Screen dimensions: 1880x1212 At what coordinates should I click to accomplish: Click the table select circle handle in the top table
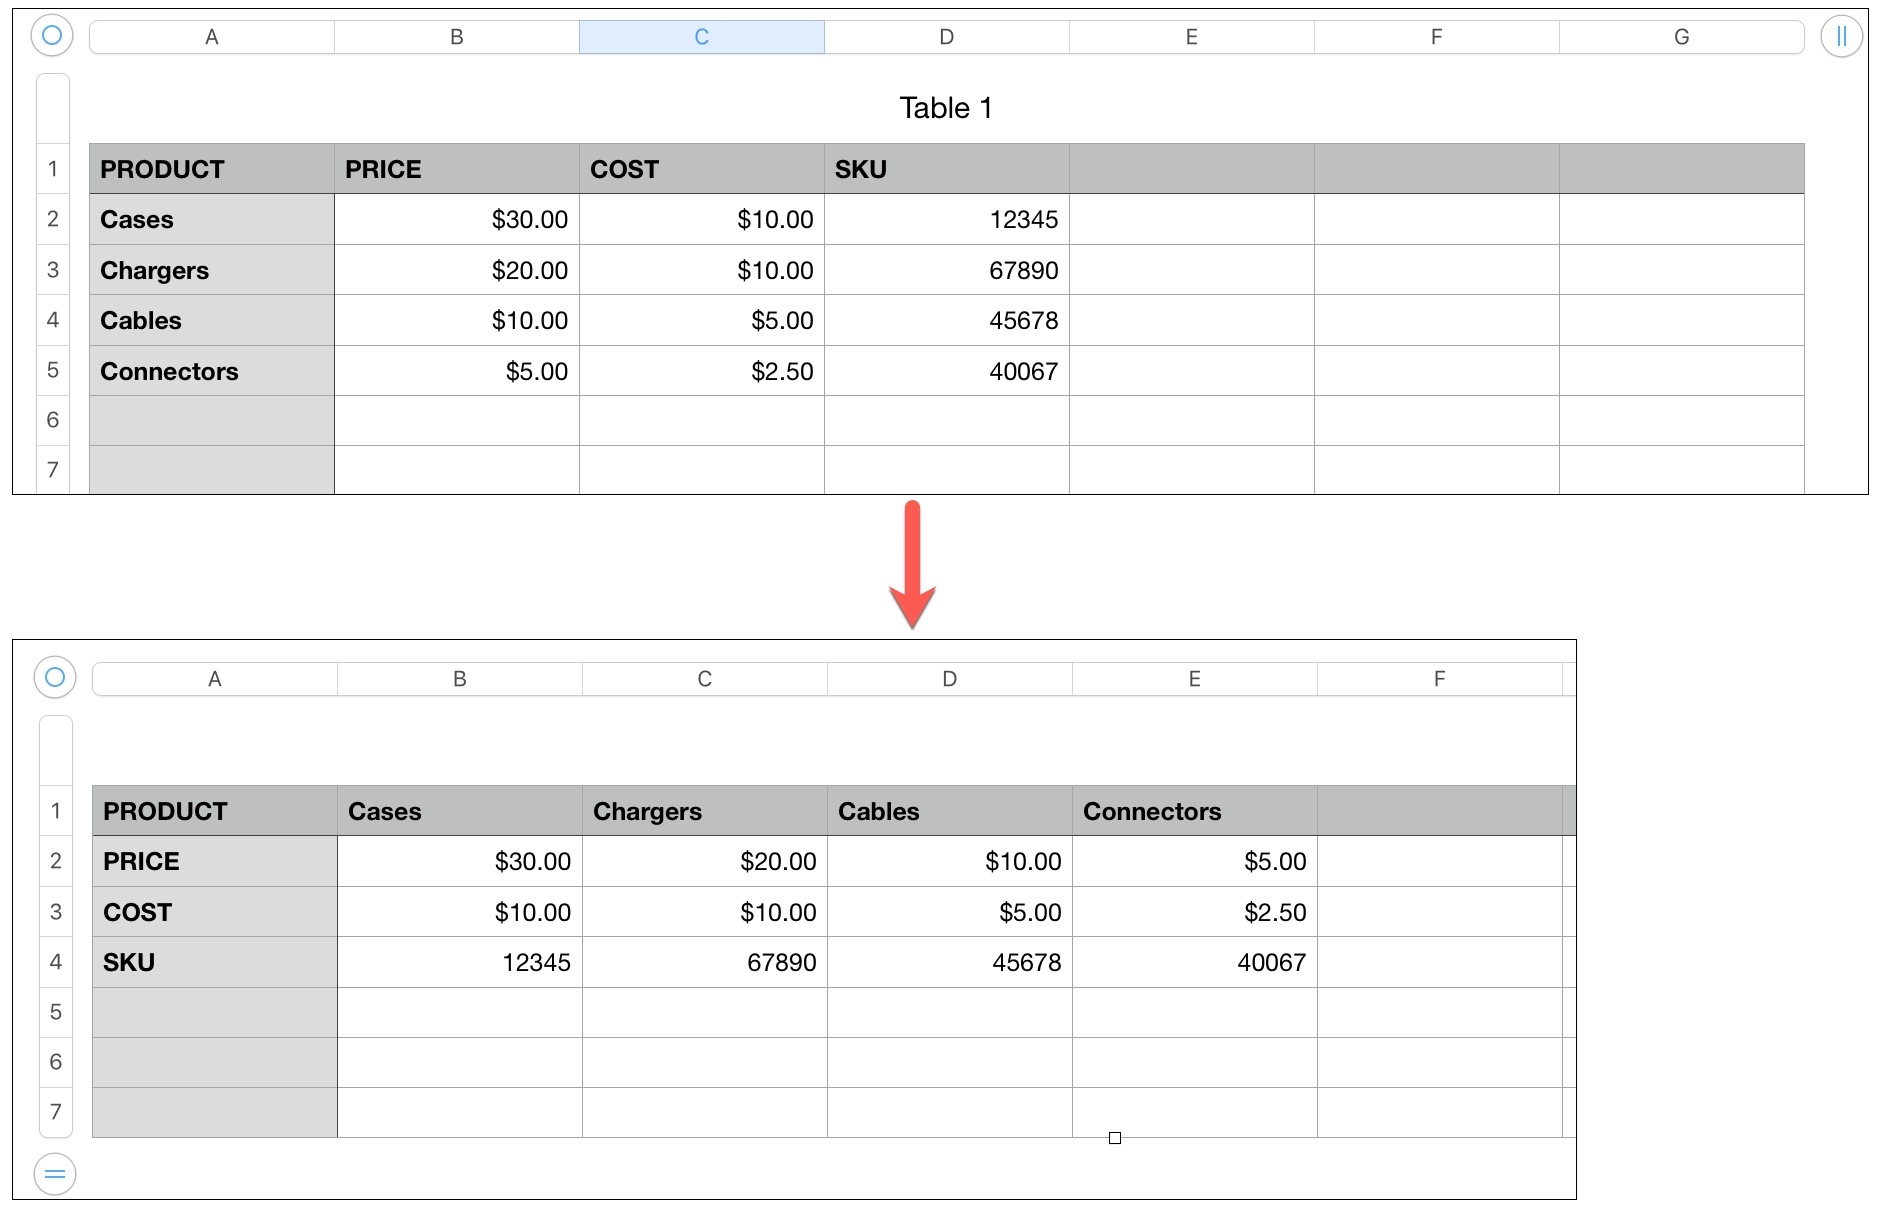coord(52,36)
